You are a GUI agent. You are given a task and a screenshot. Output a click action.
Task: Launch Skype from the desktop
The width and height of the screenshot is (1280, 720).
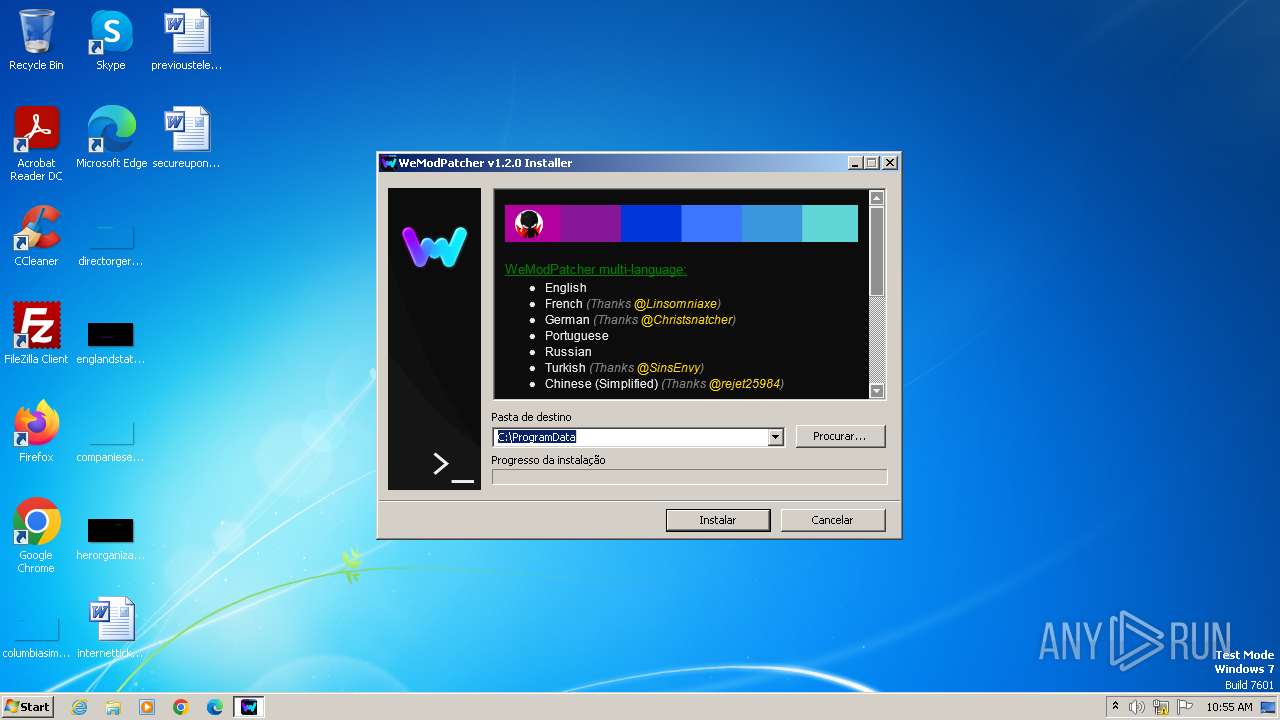tap(110, 40)
